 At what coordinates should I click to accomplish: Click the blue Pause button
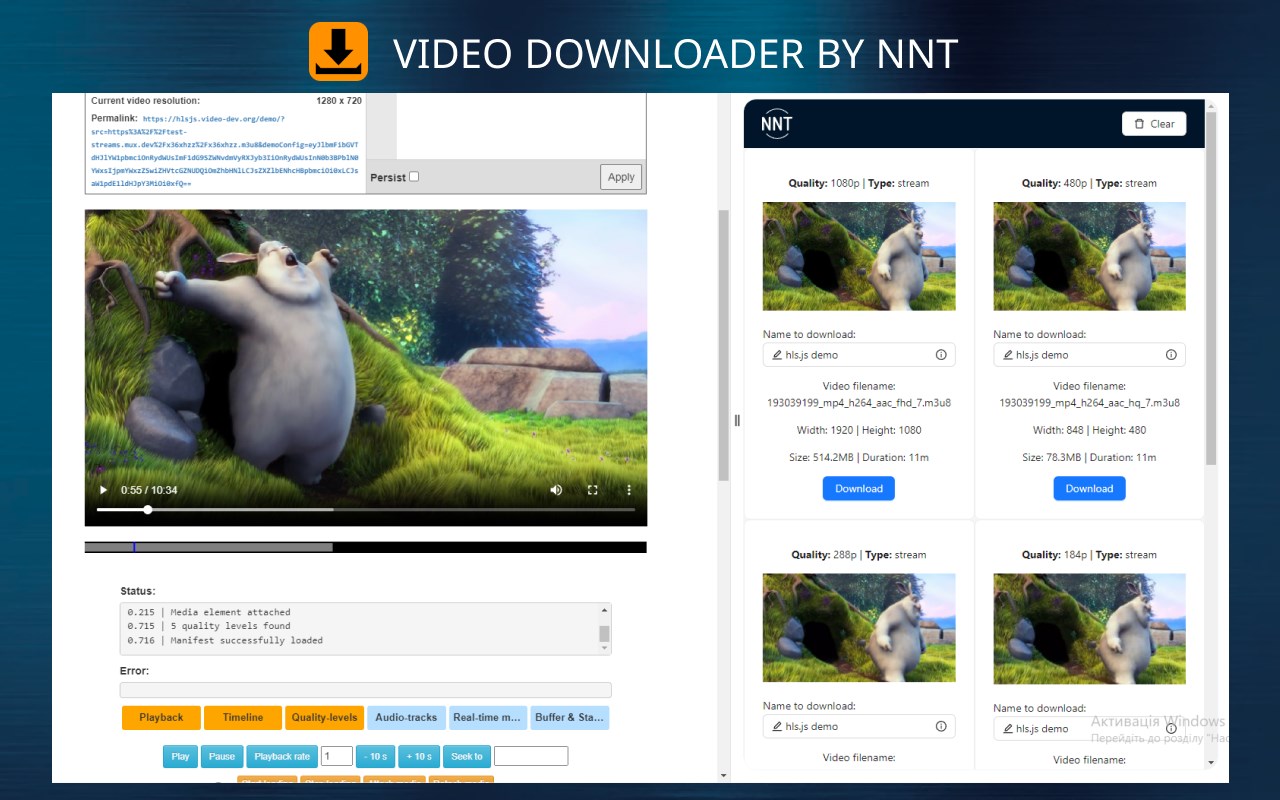click(222, 756)
